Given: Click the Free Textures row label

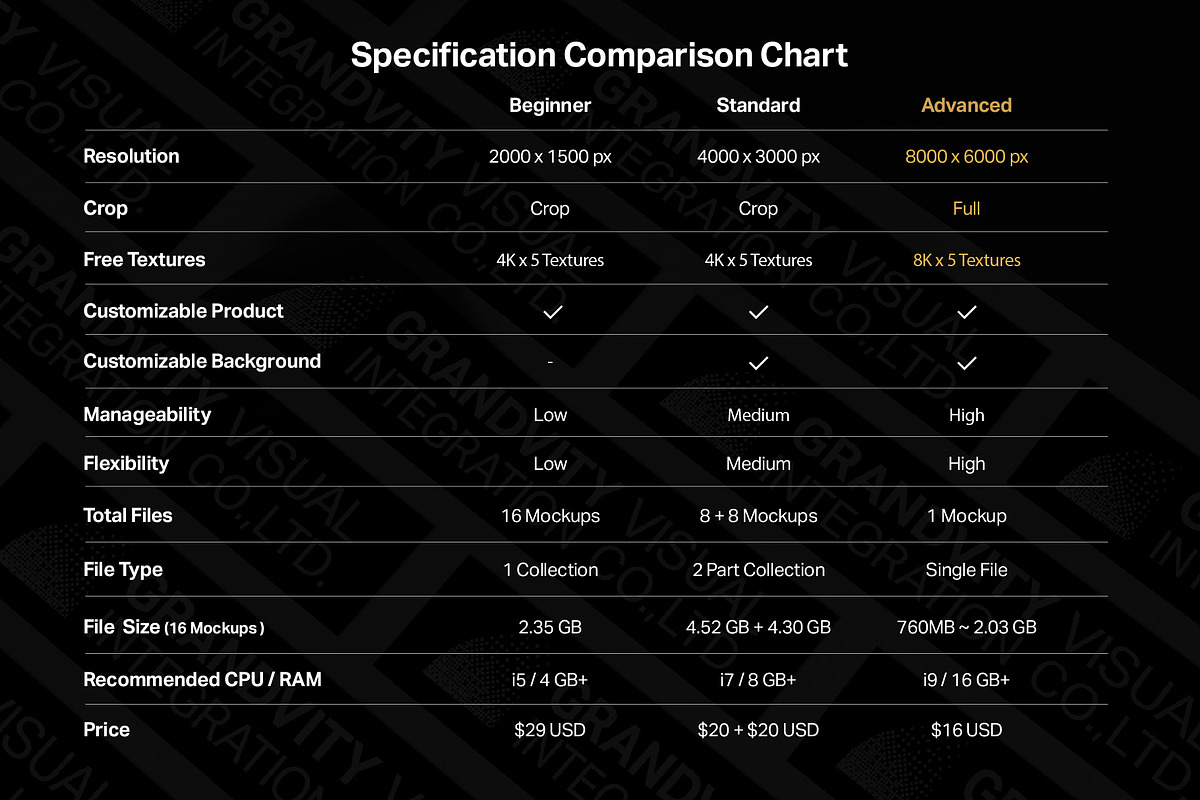Looking at the screenshot, I should [144, 260].
